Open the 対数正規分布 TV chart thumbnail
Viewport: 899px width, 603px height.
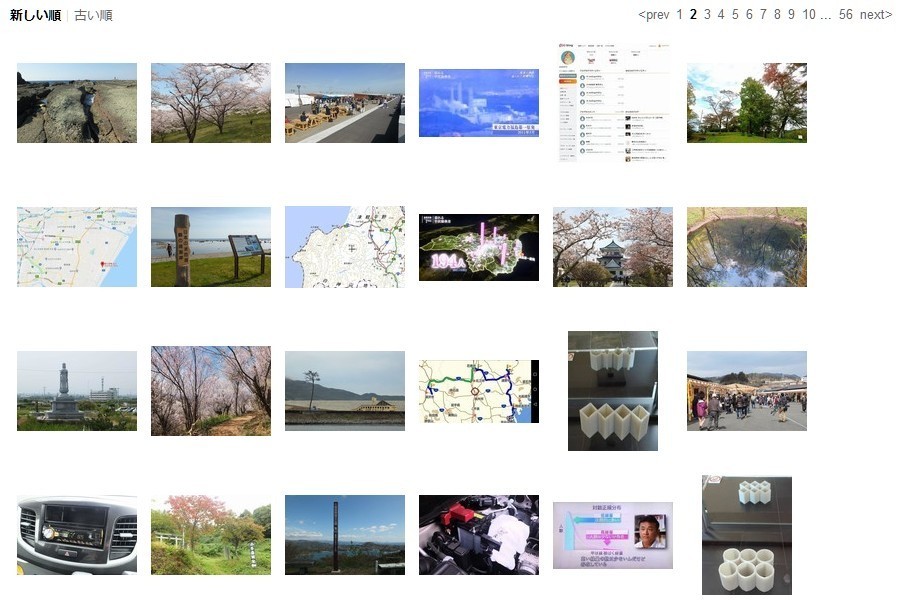pos(613,535)
